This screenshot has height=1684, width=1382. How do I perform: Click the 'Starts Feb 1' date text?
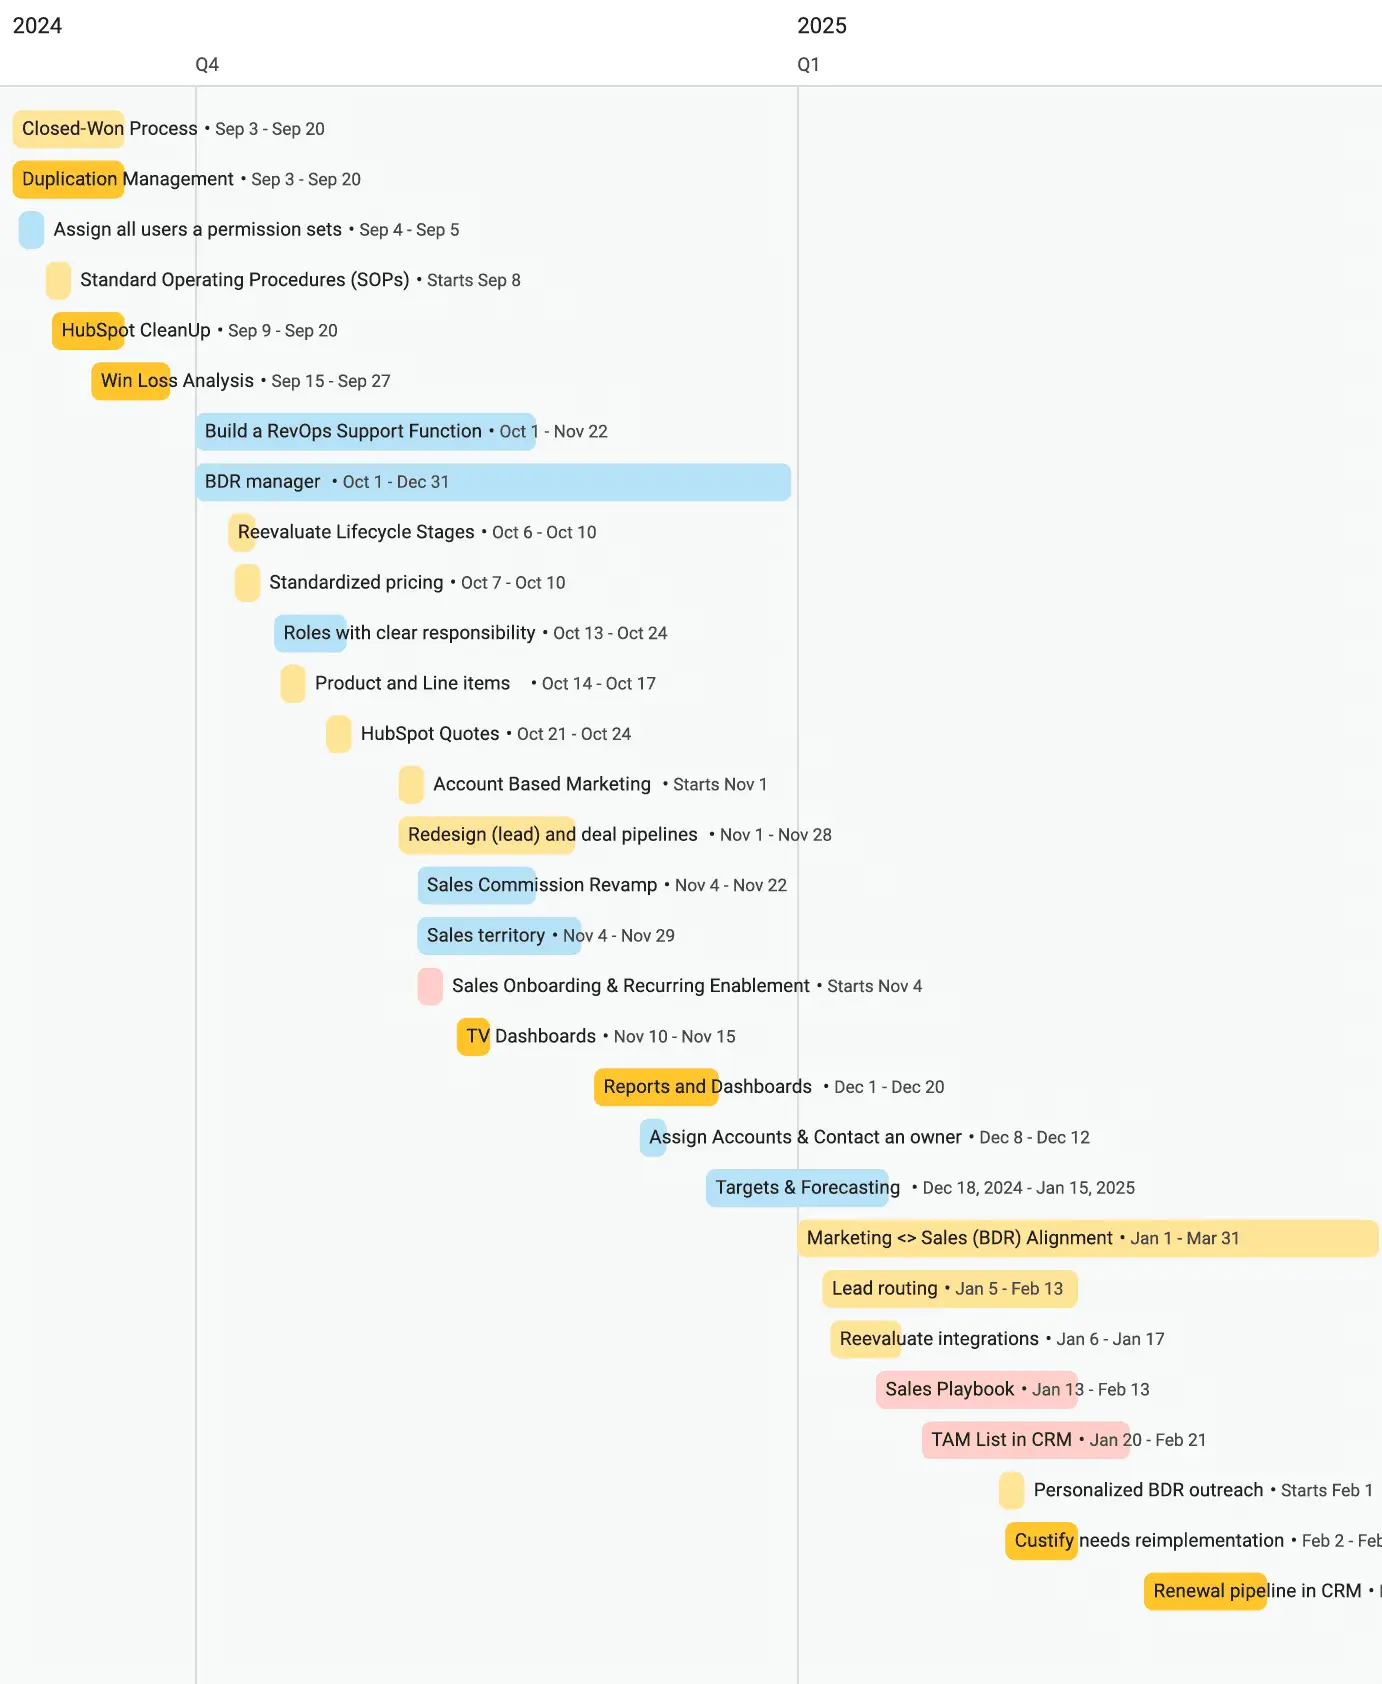[x=1327, y=1491]
